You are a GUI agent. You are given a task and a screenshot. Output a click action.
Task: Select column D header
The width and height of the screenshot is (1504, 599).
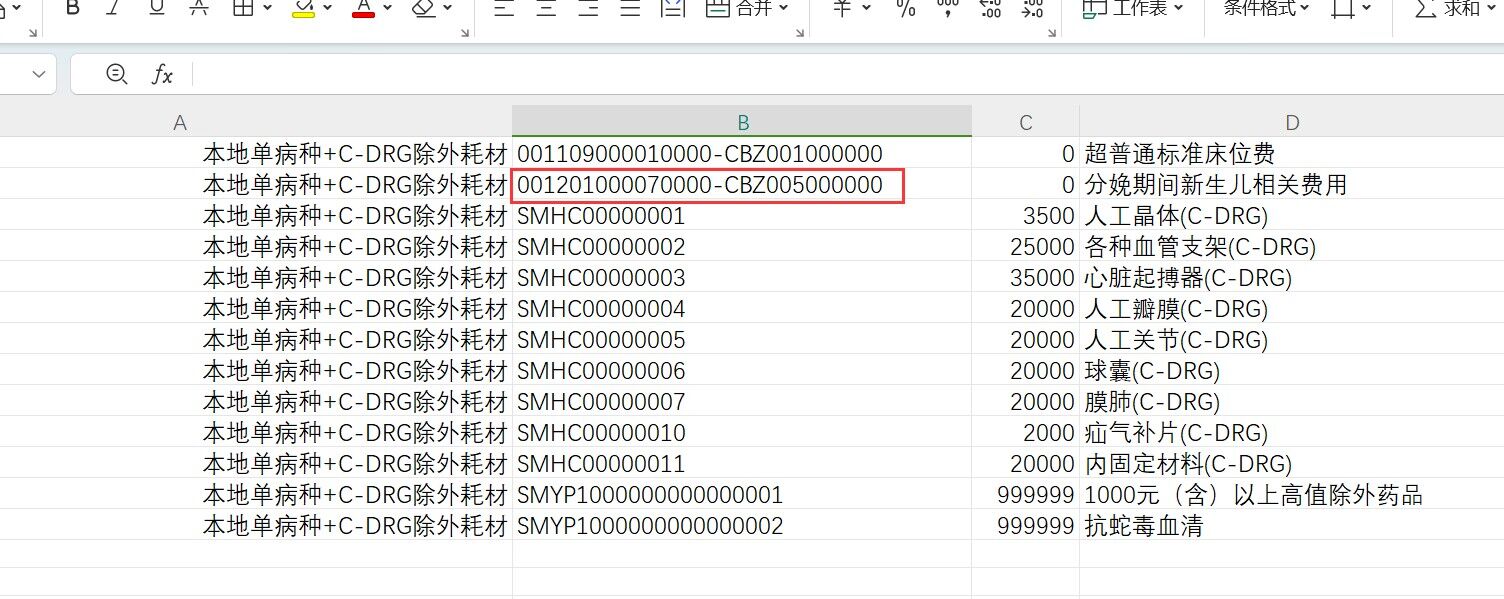[x=1292, y=122]
